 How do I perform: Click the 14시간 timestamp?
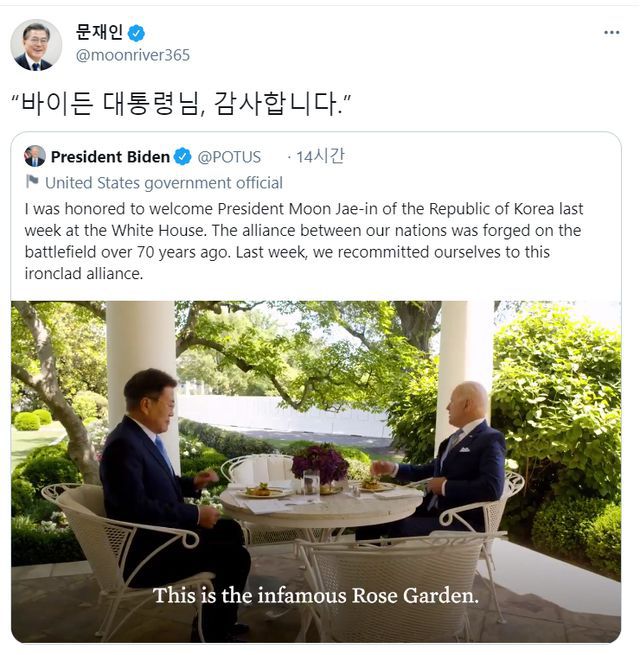[320, 156]
